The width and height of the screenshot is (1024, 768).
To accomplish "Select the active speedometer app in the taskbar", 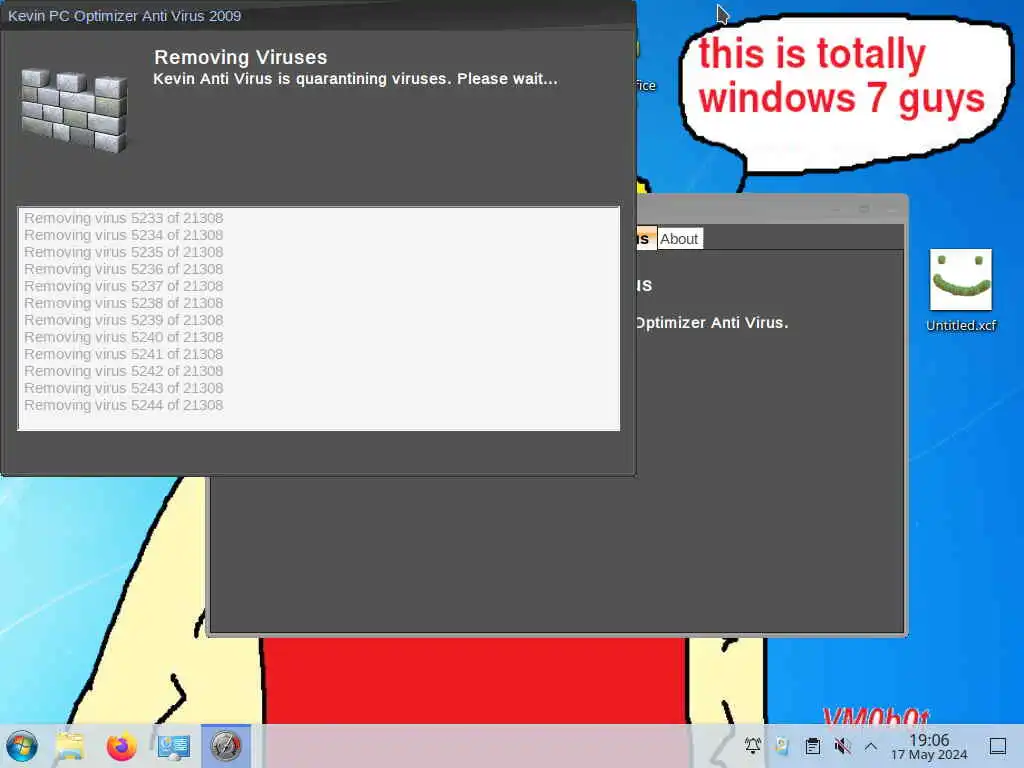I will coord(225,746).
